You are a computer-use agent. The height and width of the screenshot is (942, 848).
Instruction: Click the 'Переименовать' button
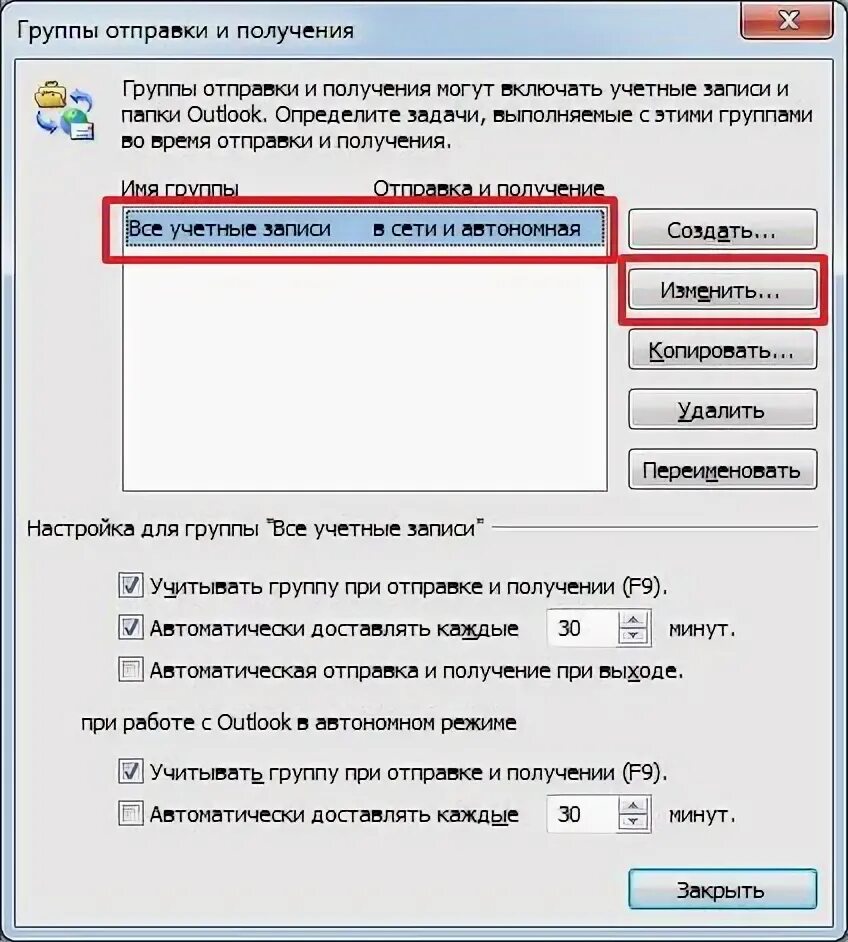[x=722, y=469]
